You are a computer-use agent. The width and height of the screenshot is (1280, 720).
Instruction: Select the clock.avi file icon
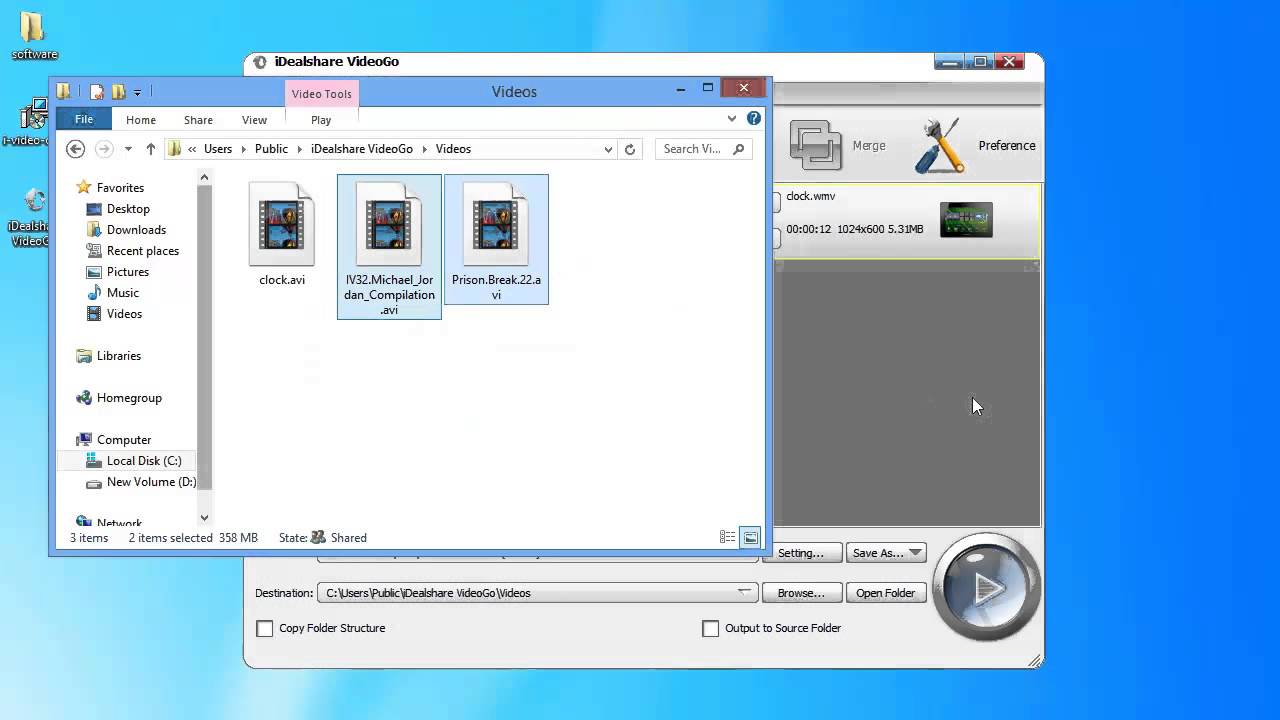click(282, 223)
